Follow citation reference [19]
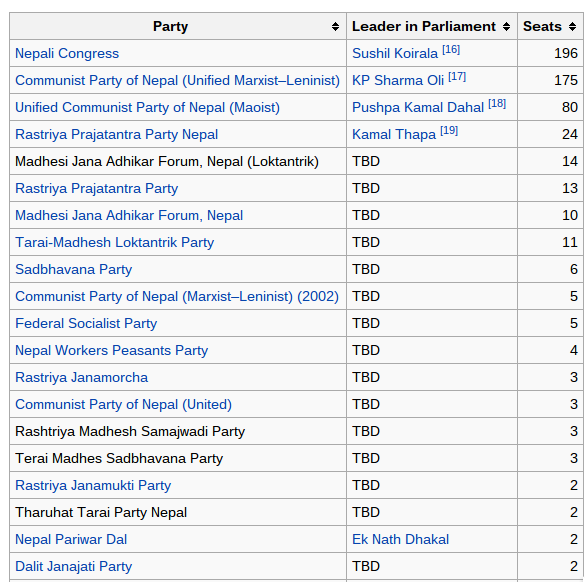The height and width of the screenshot is (582, 585). pyautogui.click(x=449, y=131)
